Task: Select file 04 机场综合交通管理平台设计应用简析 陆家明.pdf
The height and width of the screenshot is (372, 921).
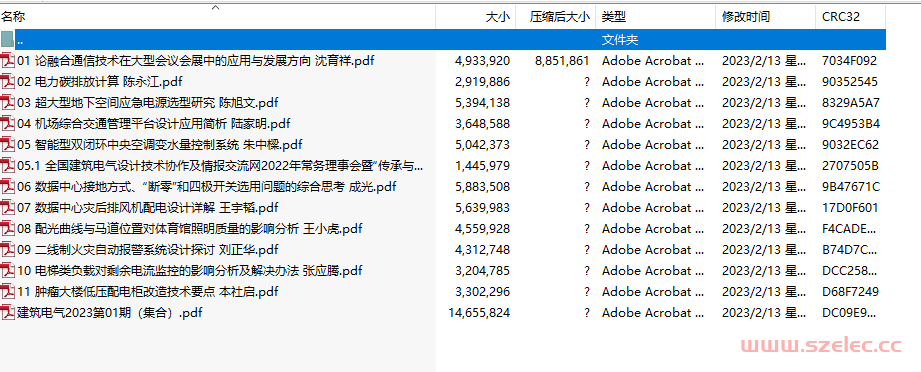Action: coord(154,124)
